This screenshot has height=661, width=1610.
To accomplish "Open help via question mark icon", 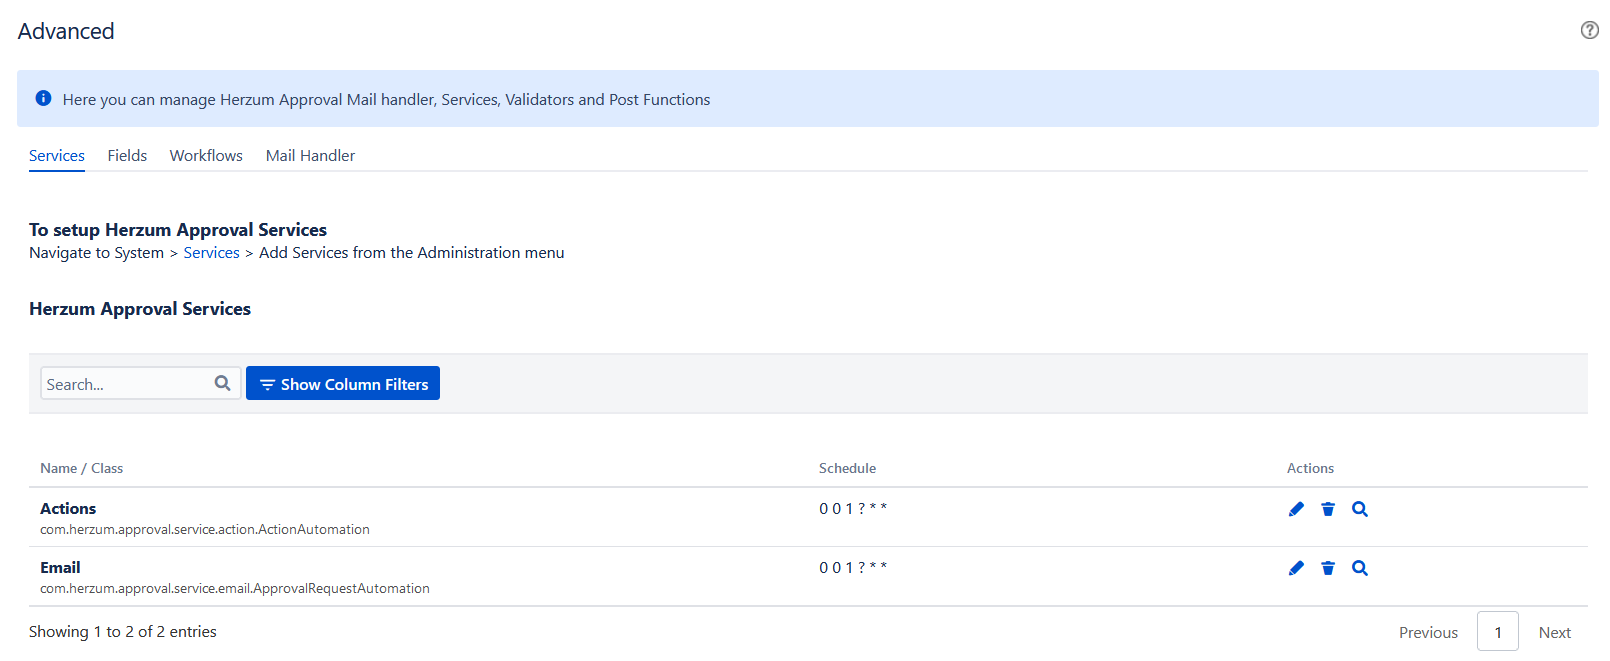I will [1589, 30].
